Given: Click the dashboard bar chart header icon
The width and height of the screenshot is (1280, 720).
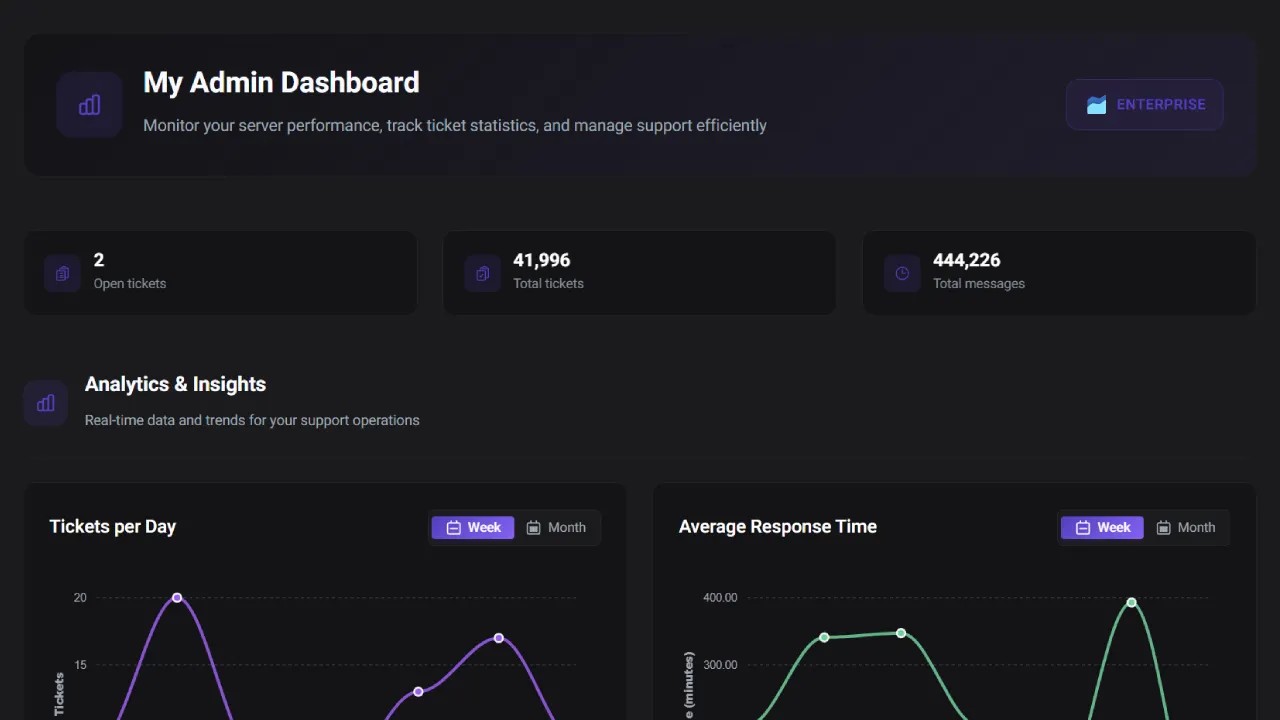Looking at the screenshot, I should pyautogui.click(x=90, y=105).
